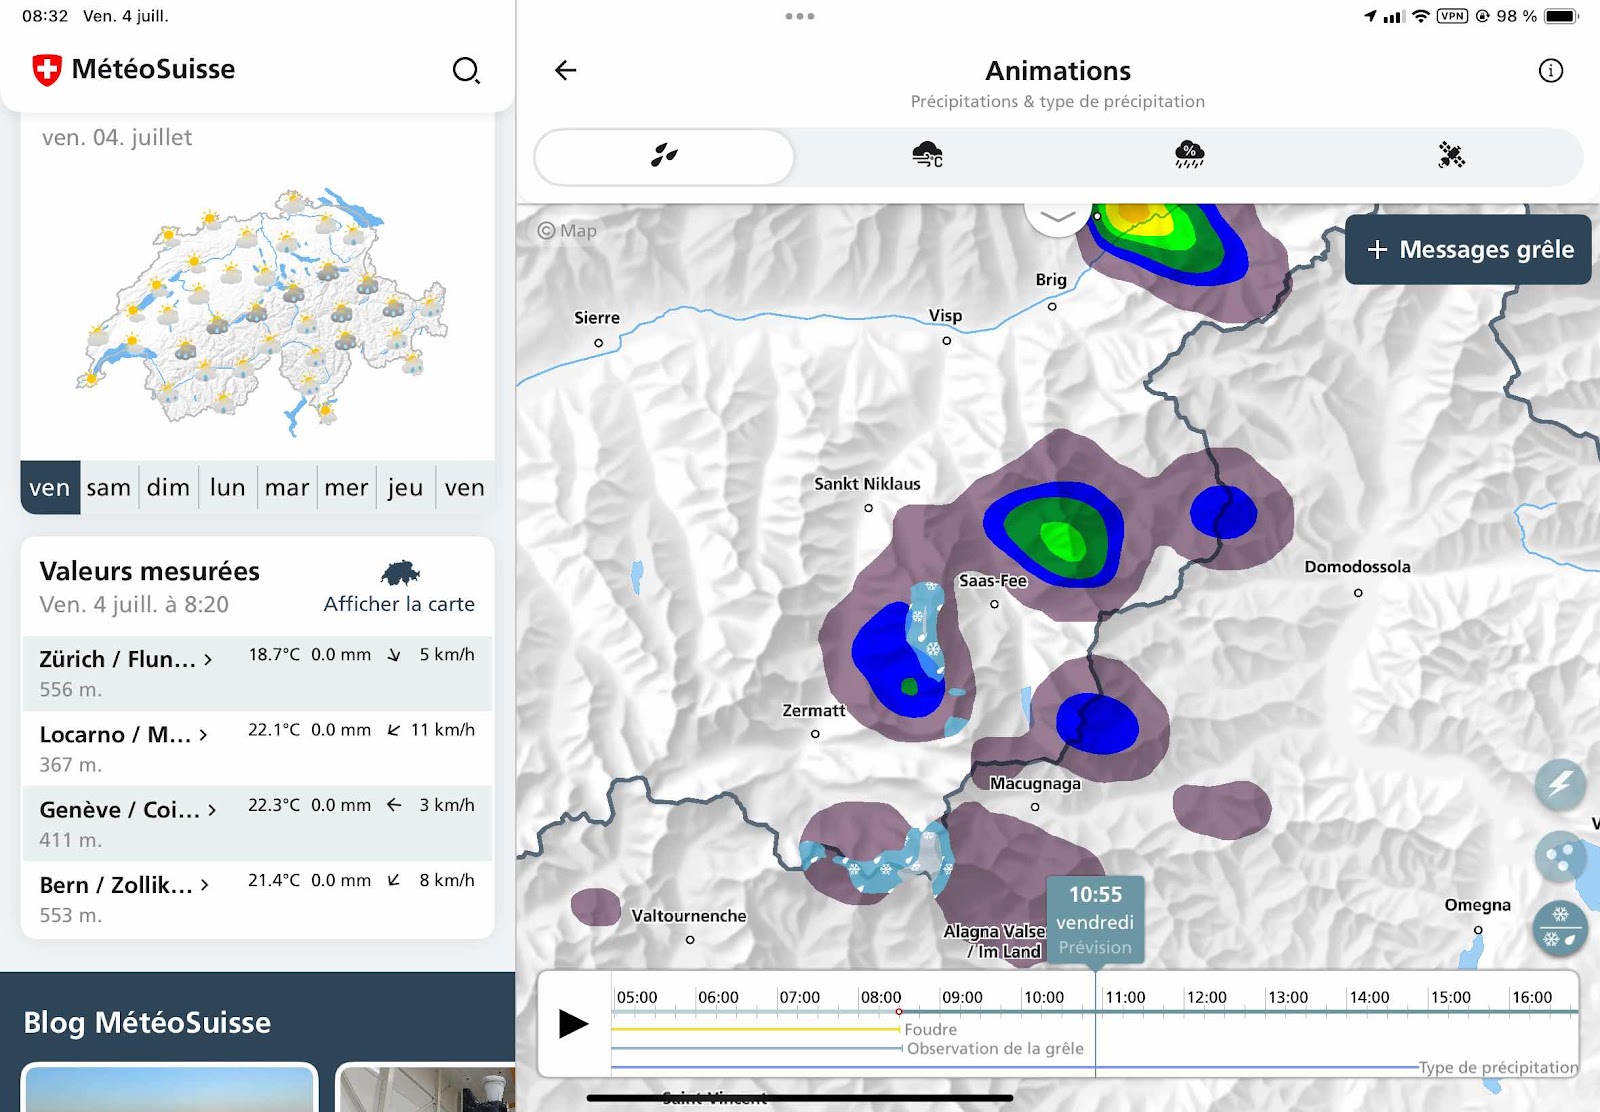This screenshot has width=1600, height=1112.
Task: Jump to 06:00 on the timeline
Action: [x=718, y=997]
